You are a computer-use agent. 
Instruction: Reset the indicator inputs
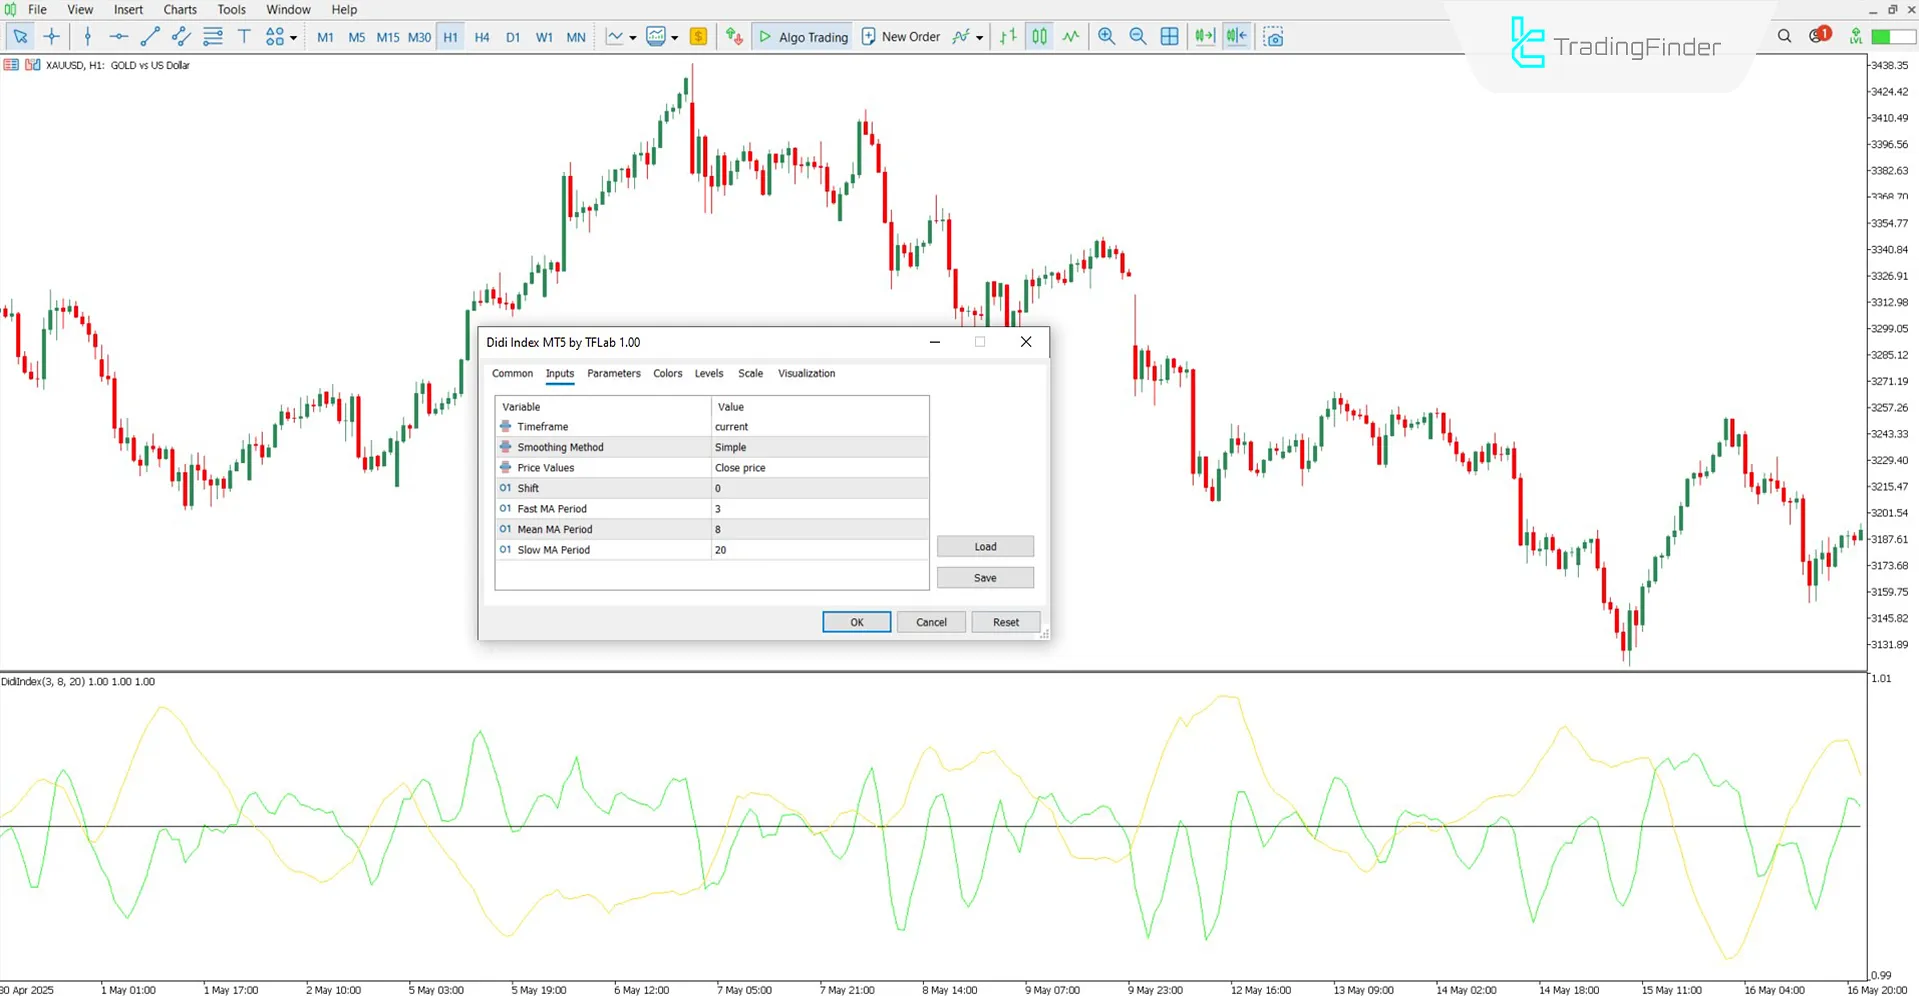tap(1005, 621)
